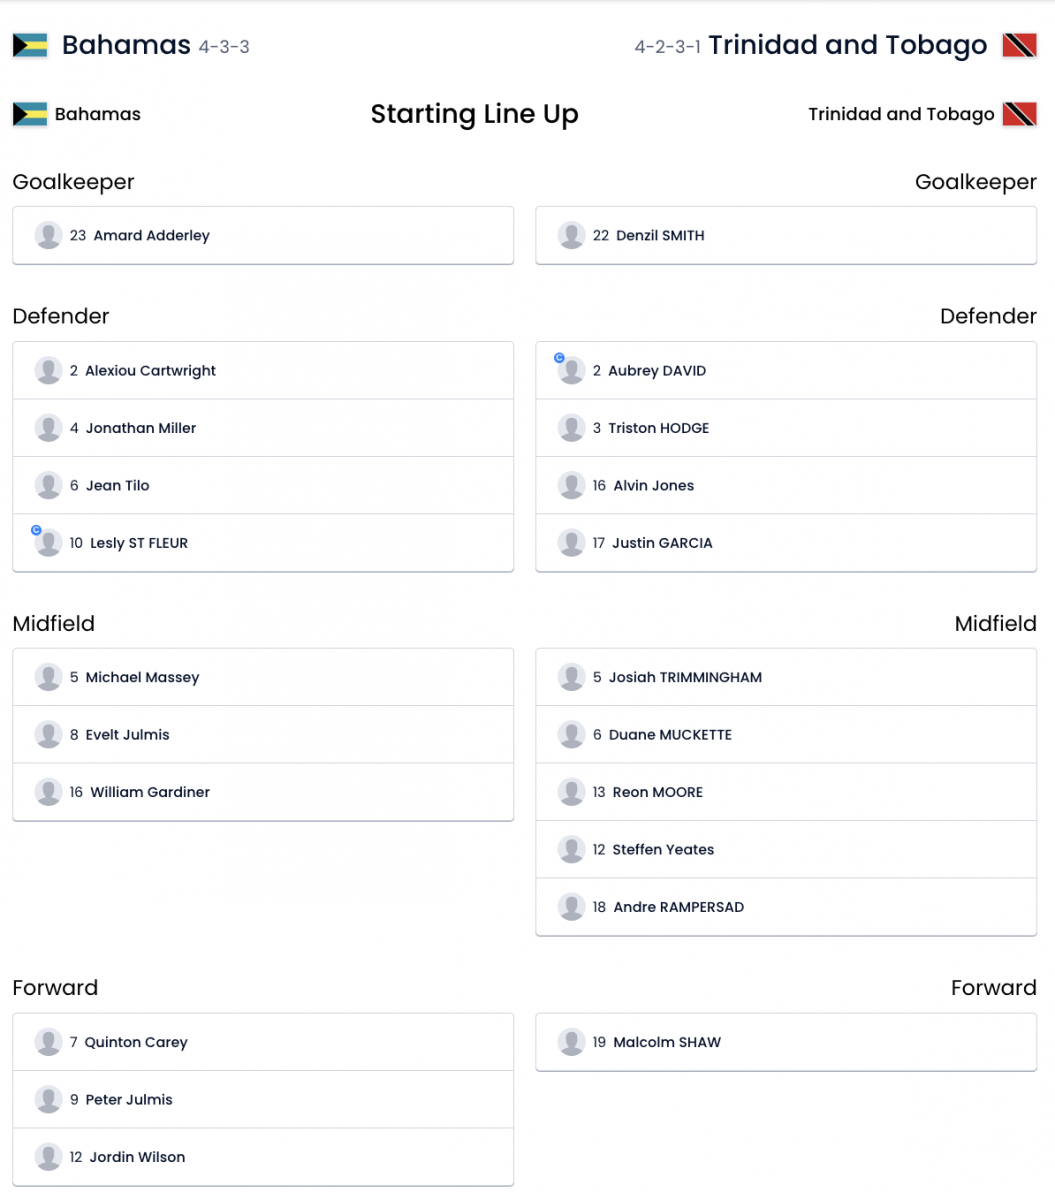Click Denzil SMITH's player avatar

(571, 236)
